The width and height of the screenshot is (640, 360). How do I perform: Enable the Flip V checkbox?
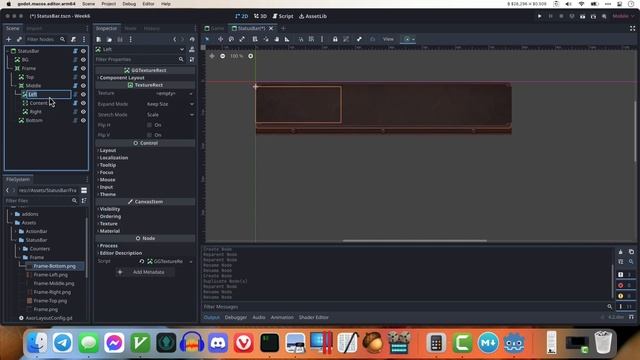pyautogui.click(x=149, y=135)
